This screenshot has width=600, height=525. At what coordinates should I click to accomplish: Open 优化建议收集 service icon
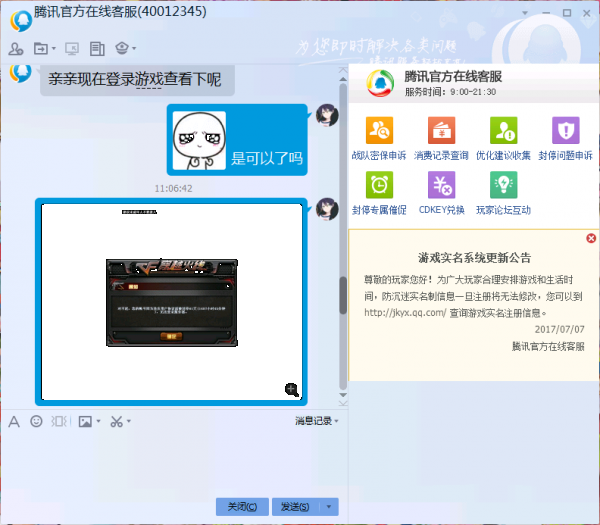(x=503, y=130)
